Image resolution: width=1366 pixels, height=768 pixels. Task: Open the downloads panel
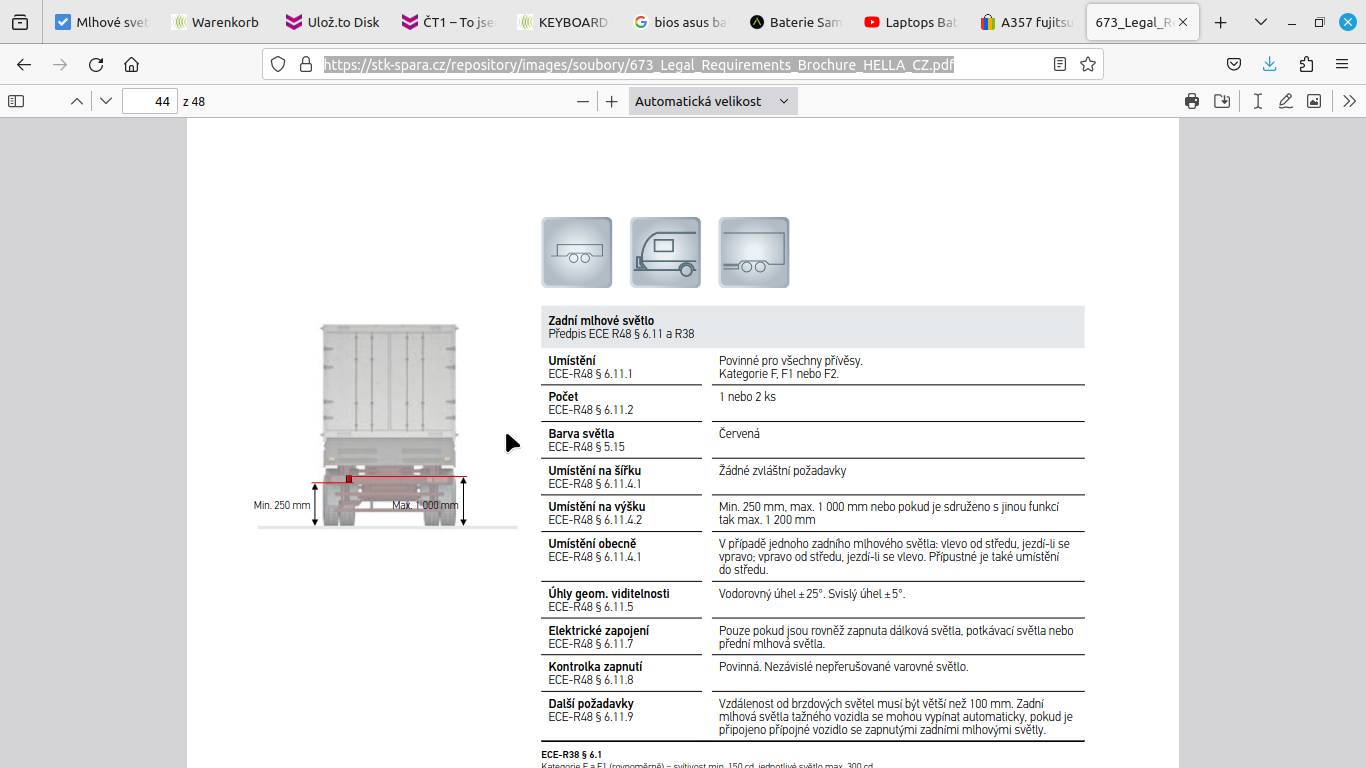[x=1269, y=64]
